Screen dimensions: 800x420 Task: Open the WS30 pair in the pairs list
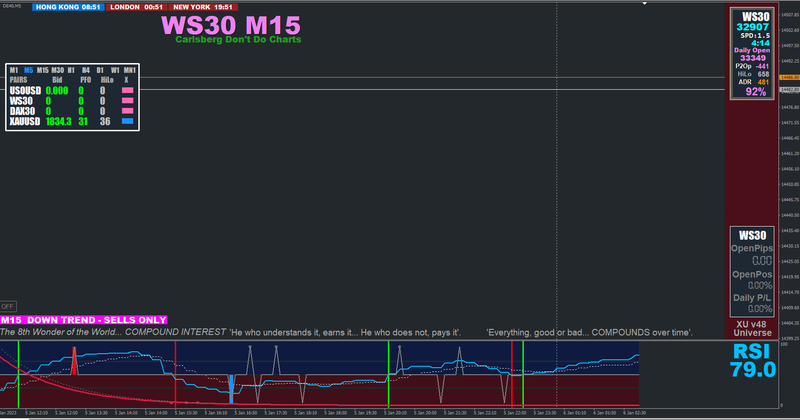click(21, 101)
